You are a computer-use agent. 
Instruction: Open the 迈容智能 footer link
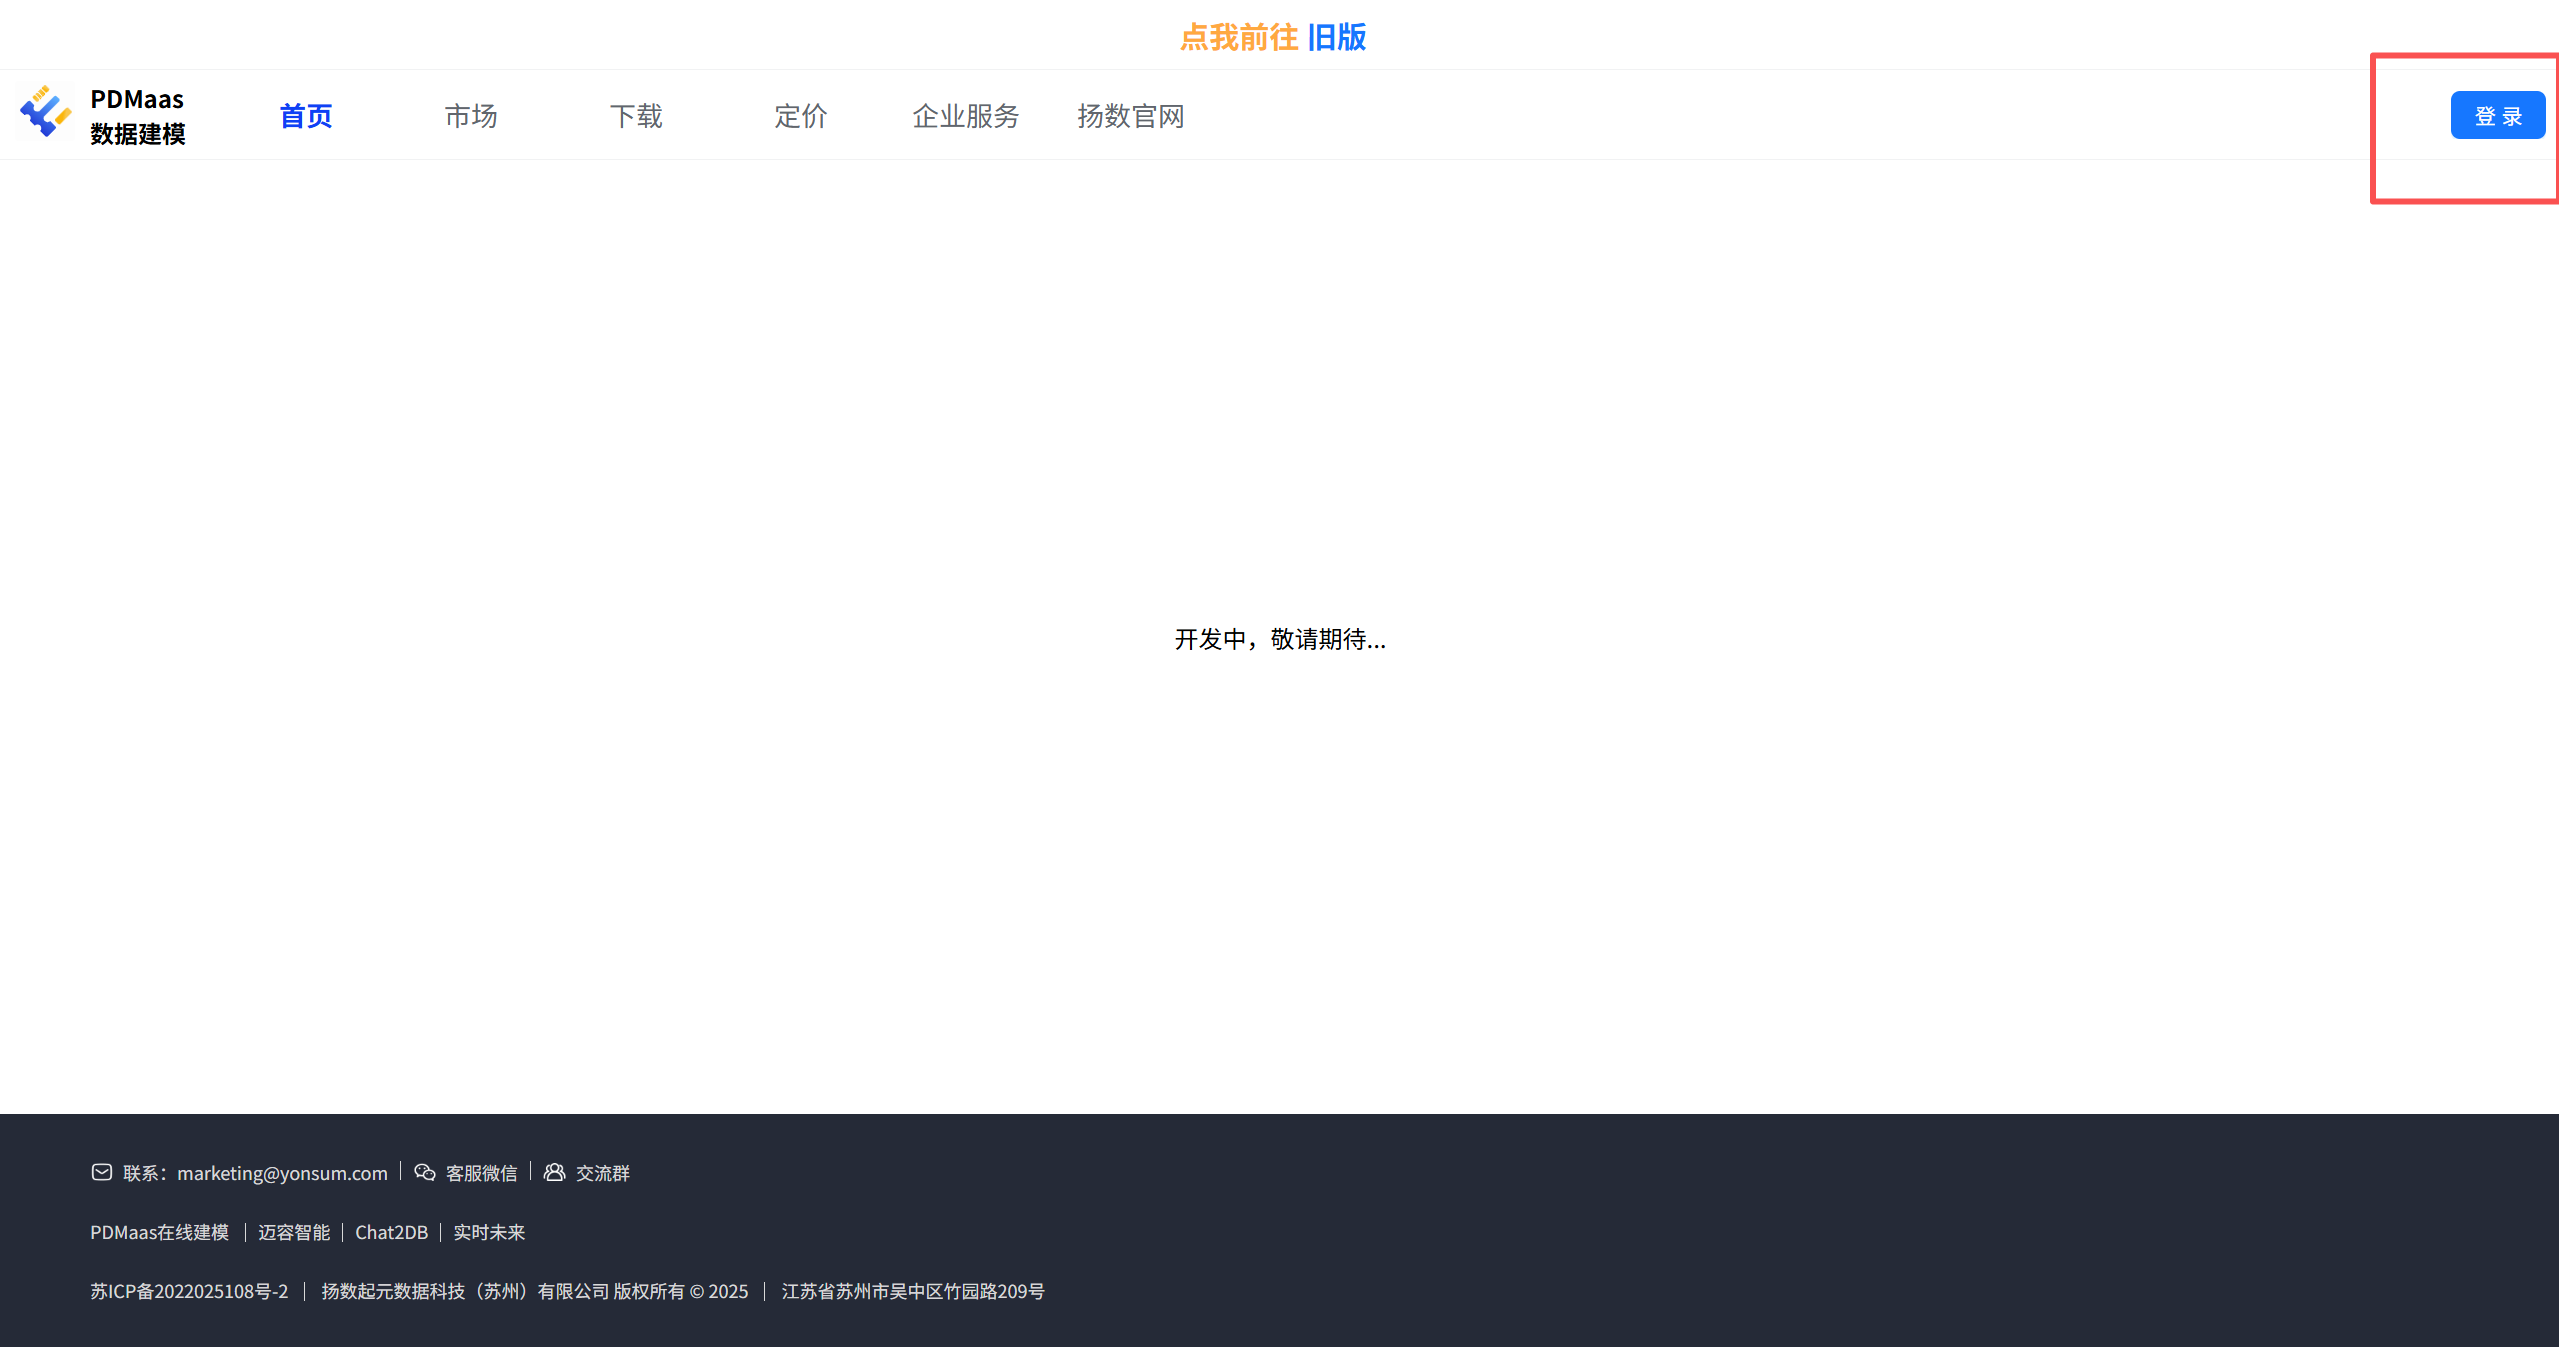(x=294, y=1232)
